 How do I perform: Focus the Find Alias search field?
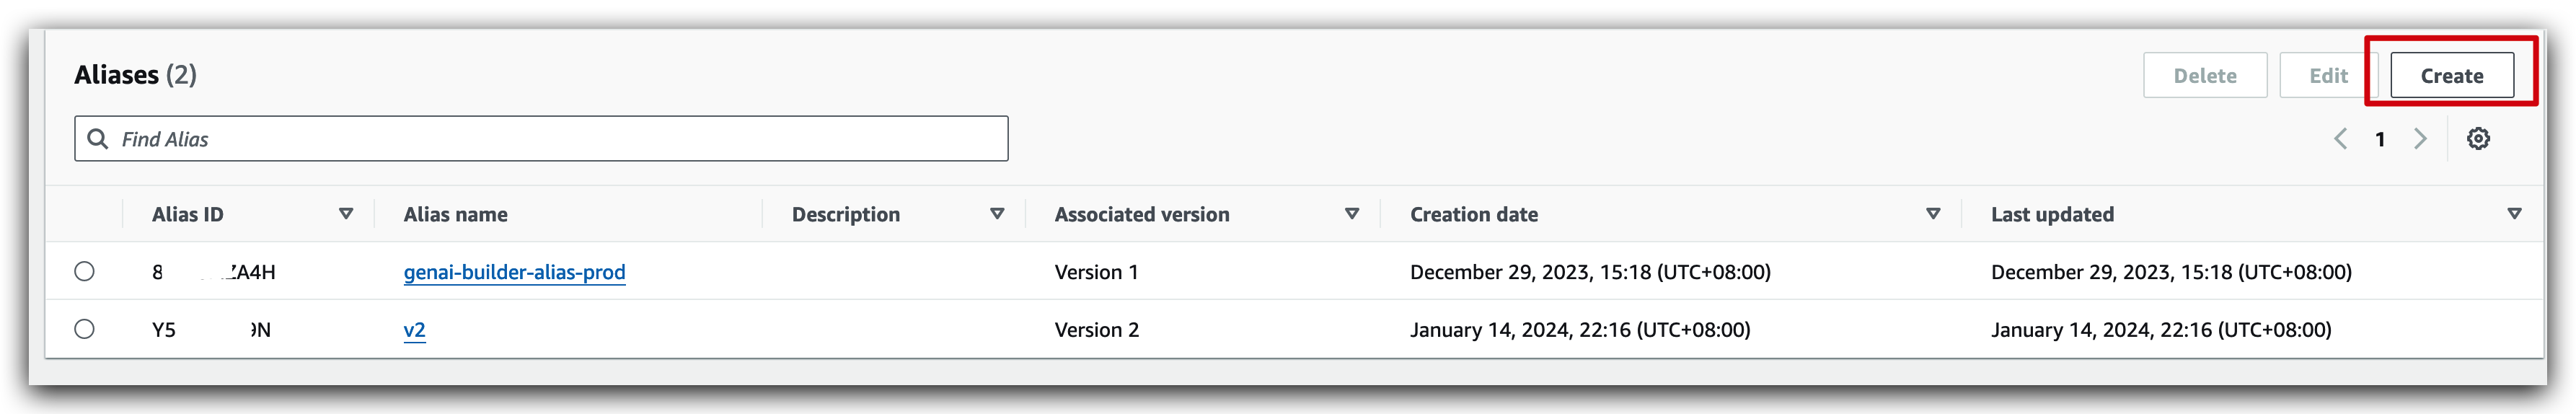560,139
